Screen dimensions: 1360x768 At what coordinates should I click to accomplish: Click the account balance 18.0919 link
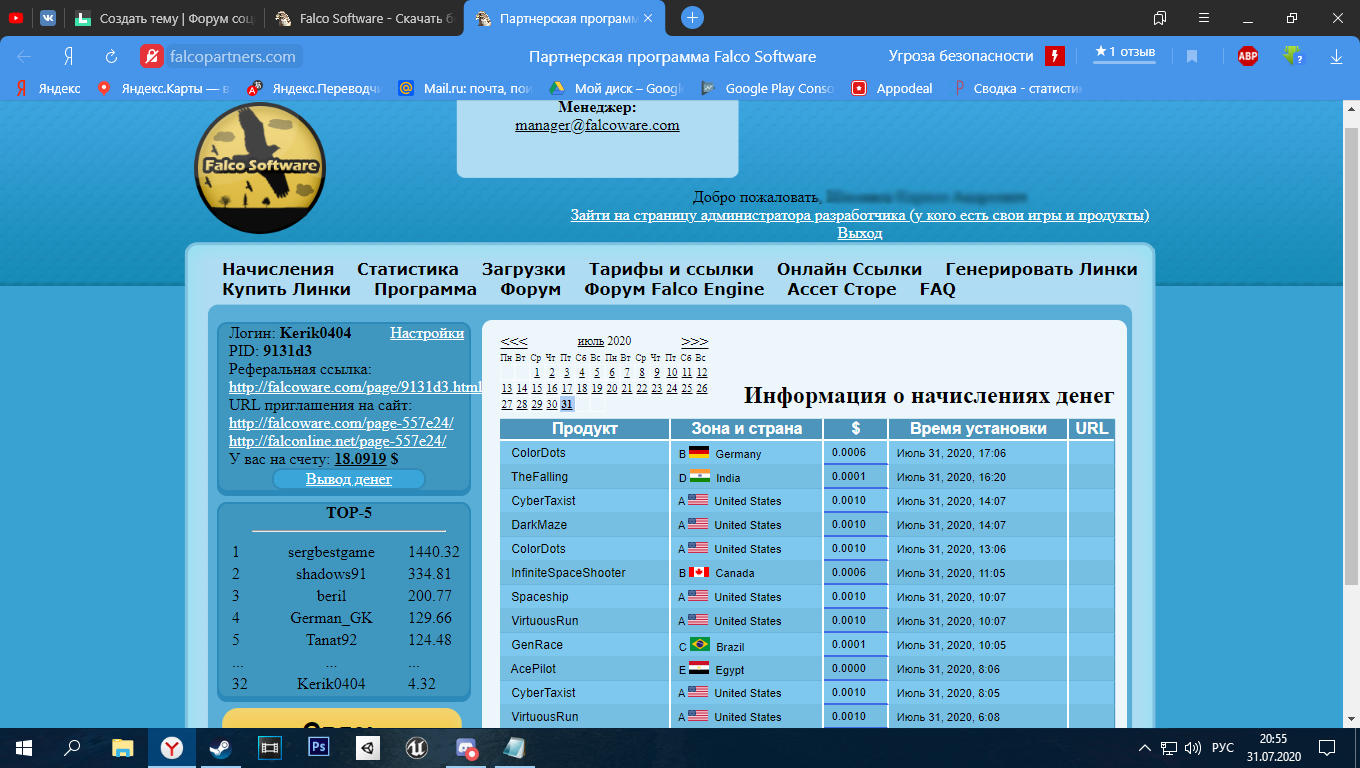click(360, 459)
